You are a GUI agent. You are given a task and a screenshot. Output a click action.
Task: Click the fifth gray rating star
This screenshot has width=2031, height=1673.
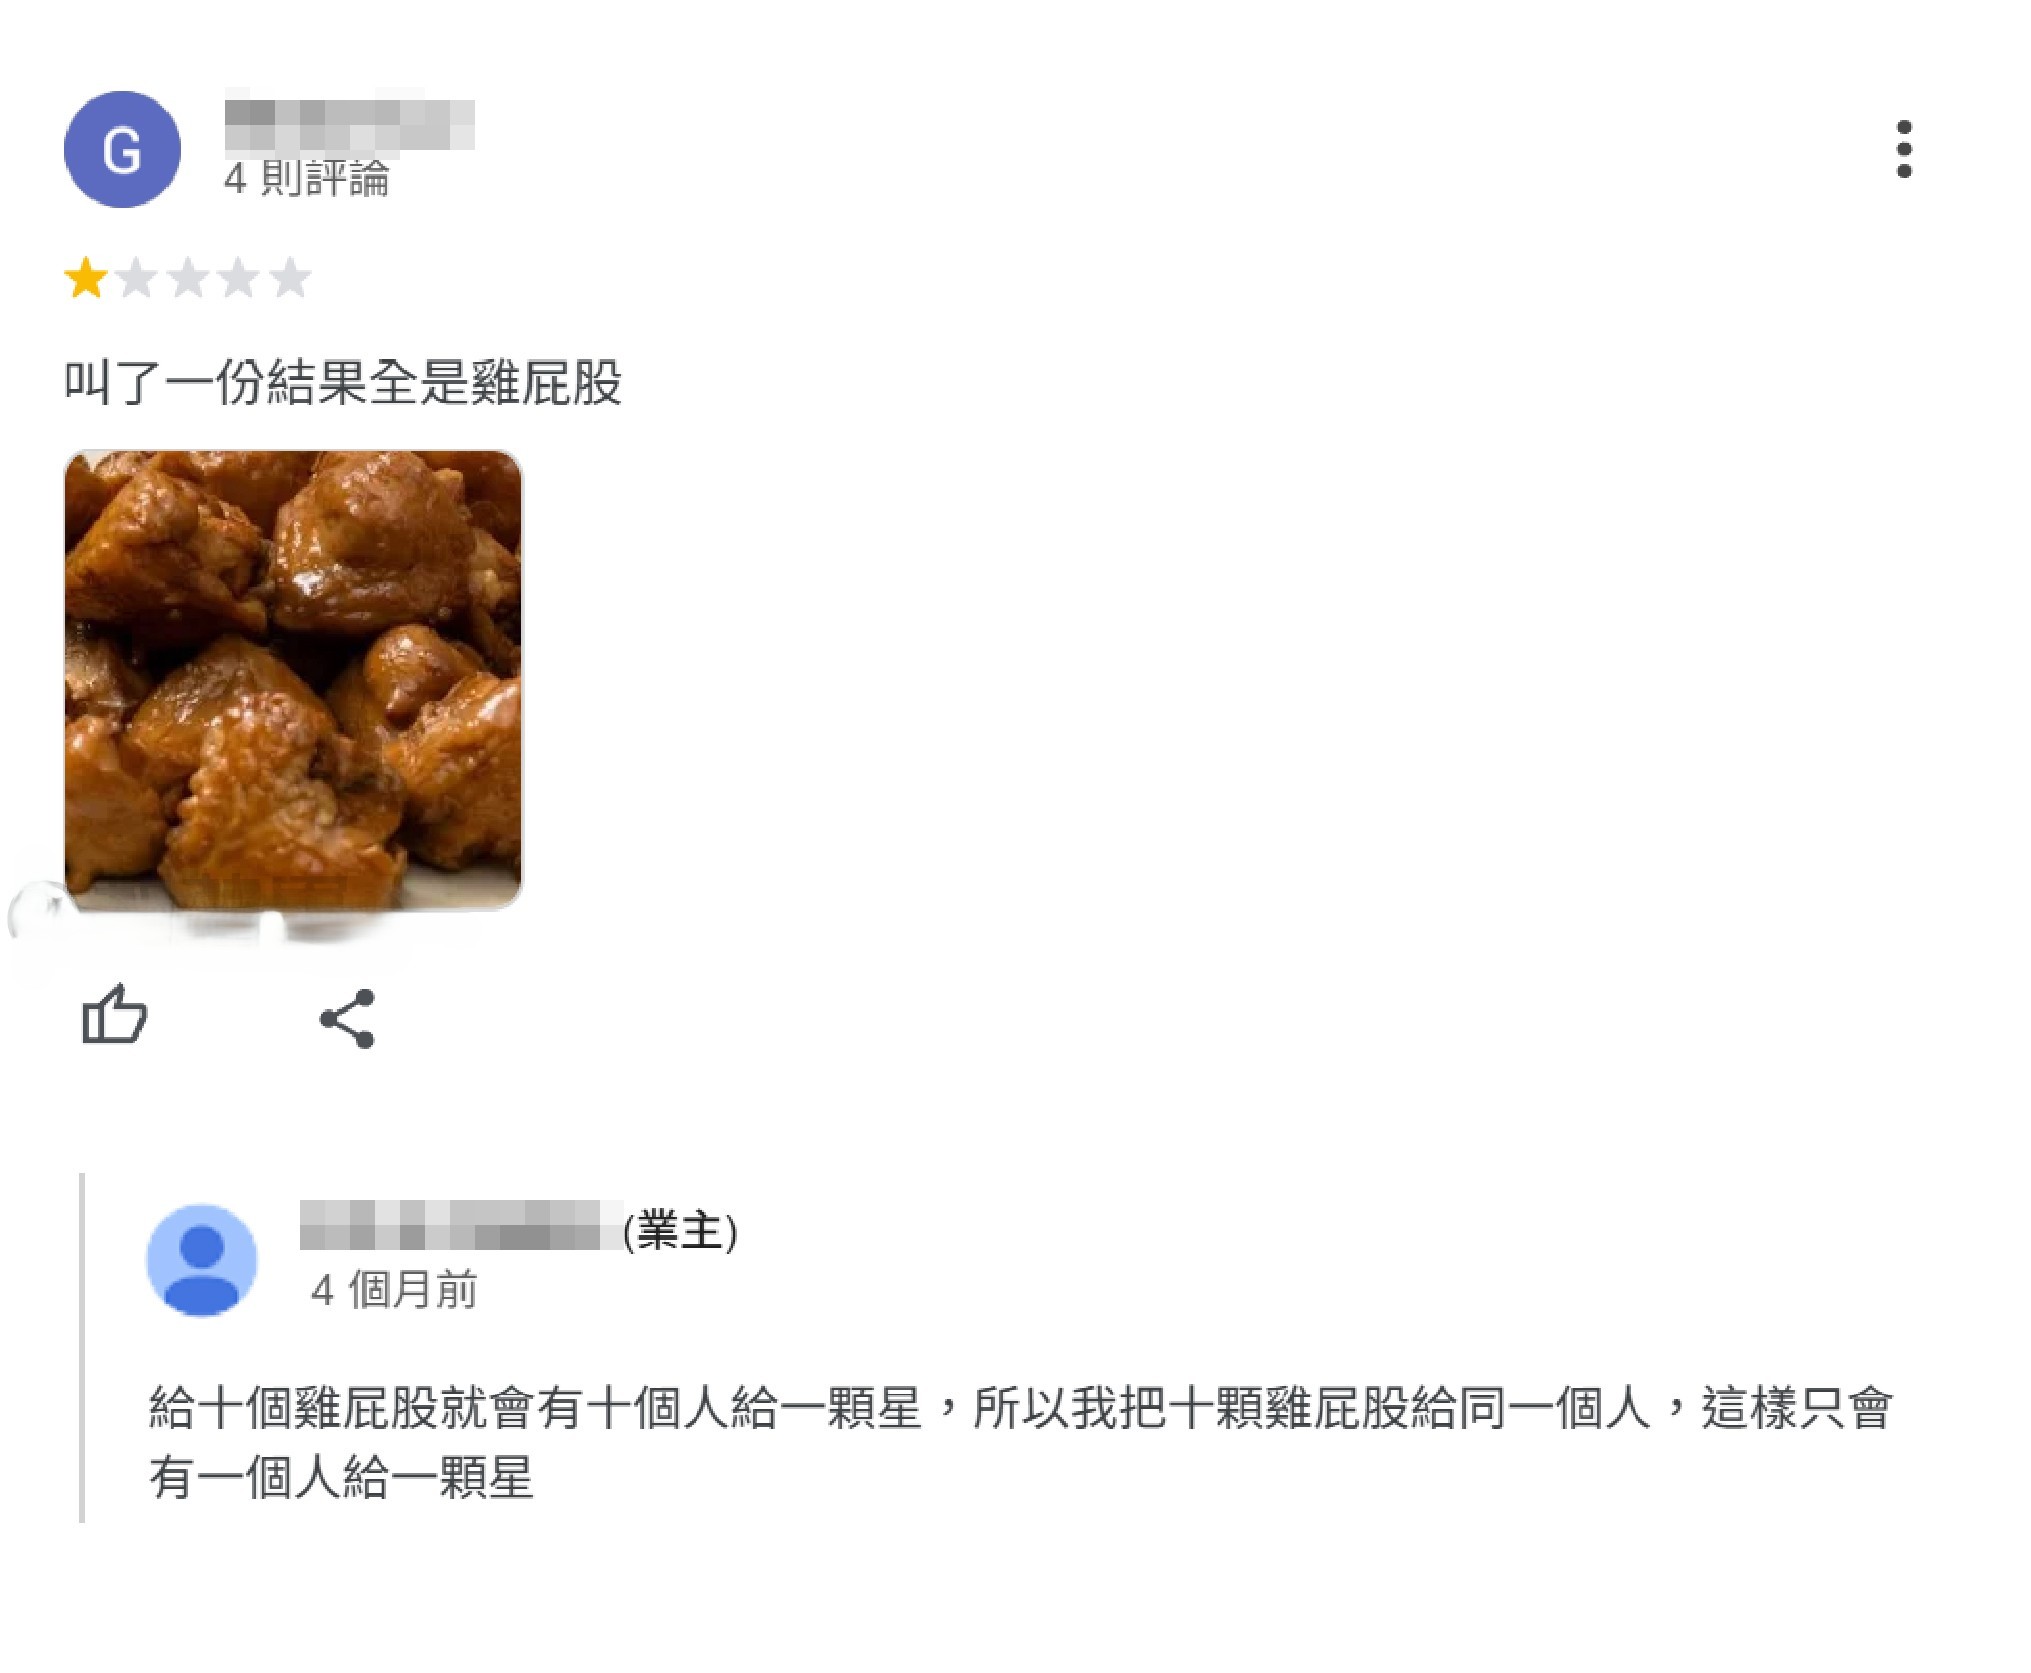290,278
